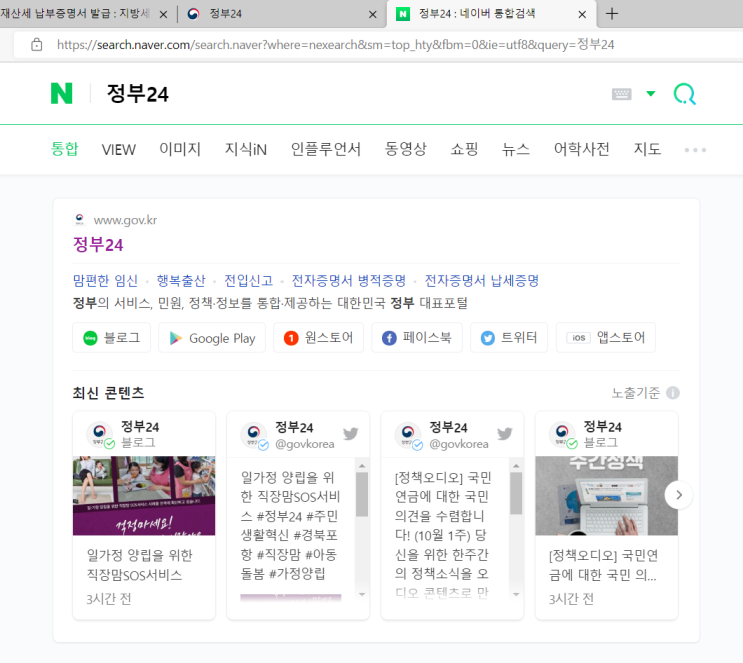Click the Twitter bird on the 일가정 양립 card

(351, 433)
